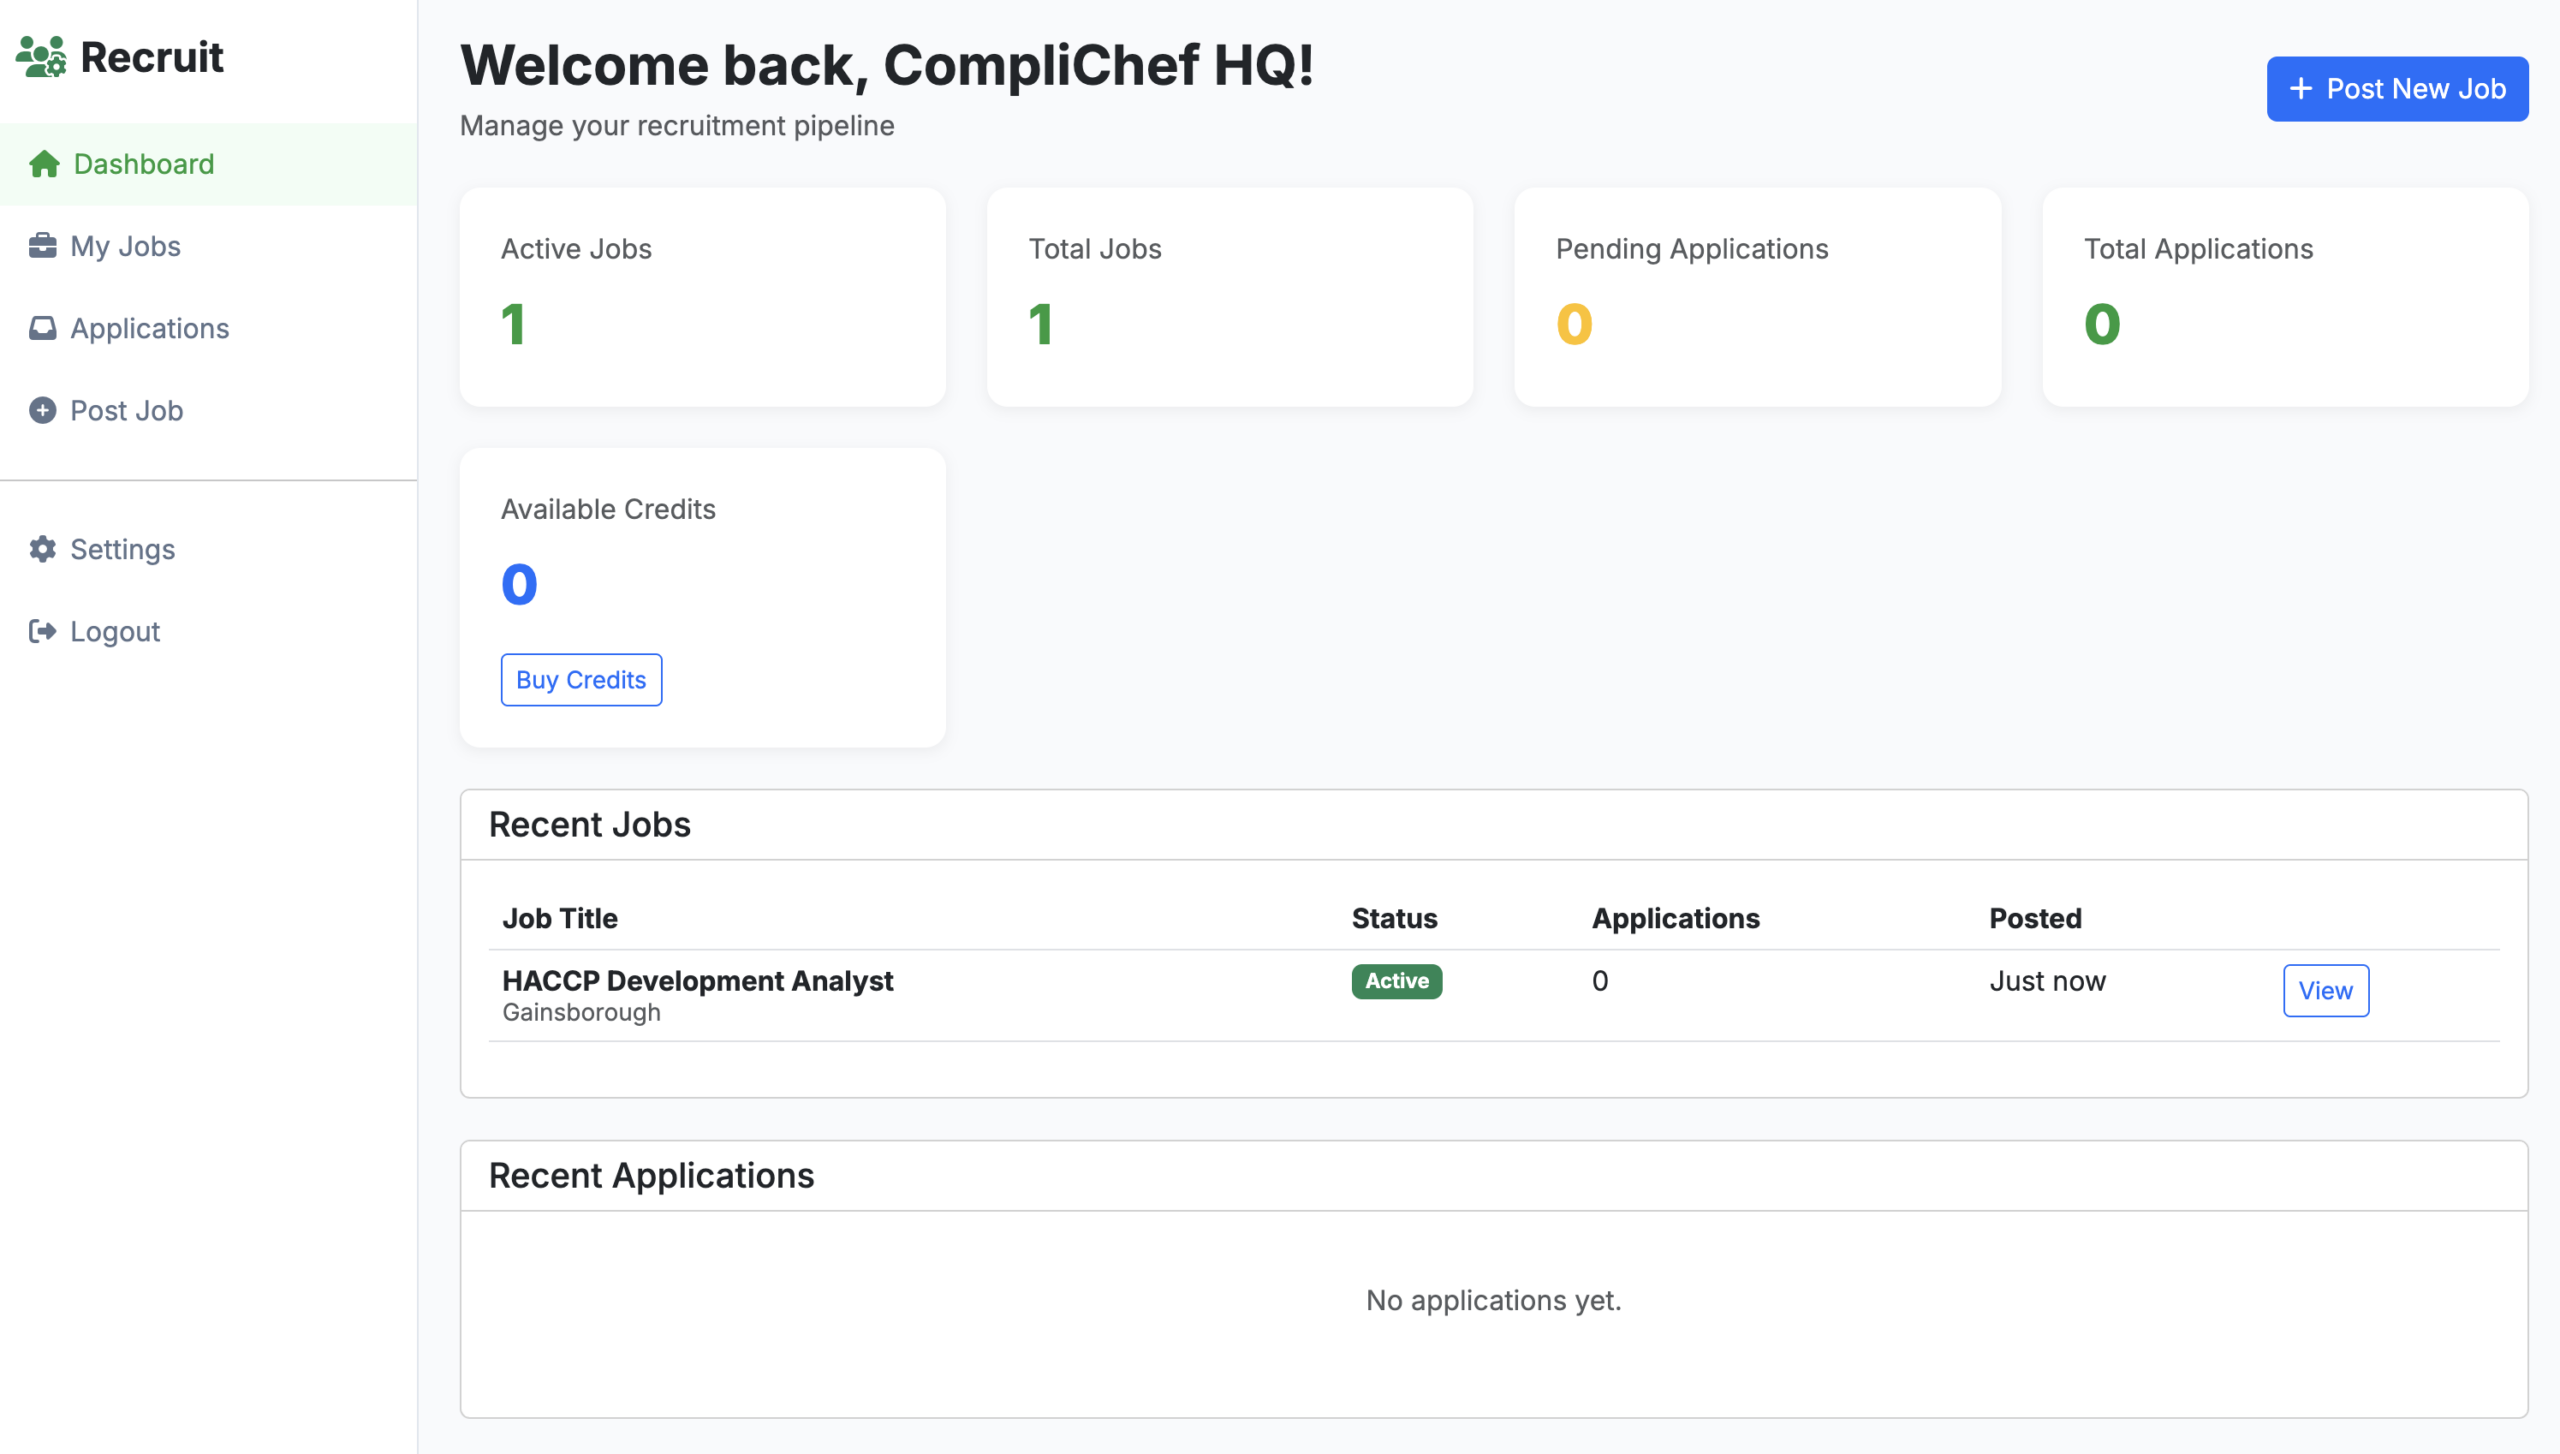Click the Buy Credits button
The image size is (2560, 1454).
pos(581,680)
